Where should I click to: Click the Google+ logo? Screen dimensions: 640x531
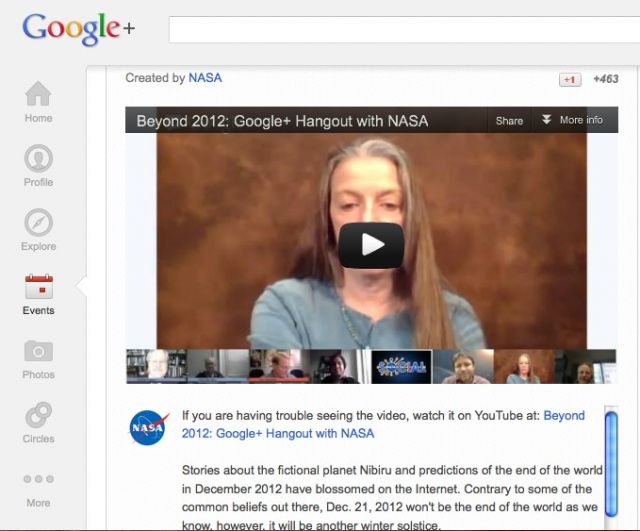pos(78,29)
